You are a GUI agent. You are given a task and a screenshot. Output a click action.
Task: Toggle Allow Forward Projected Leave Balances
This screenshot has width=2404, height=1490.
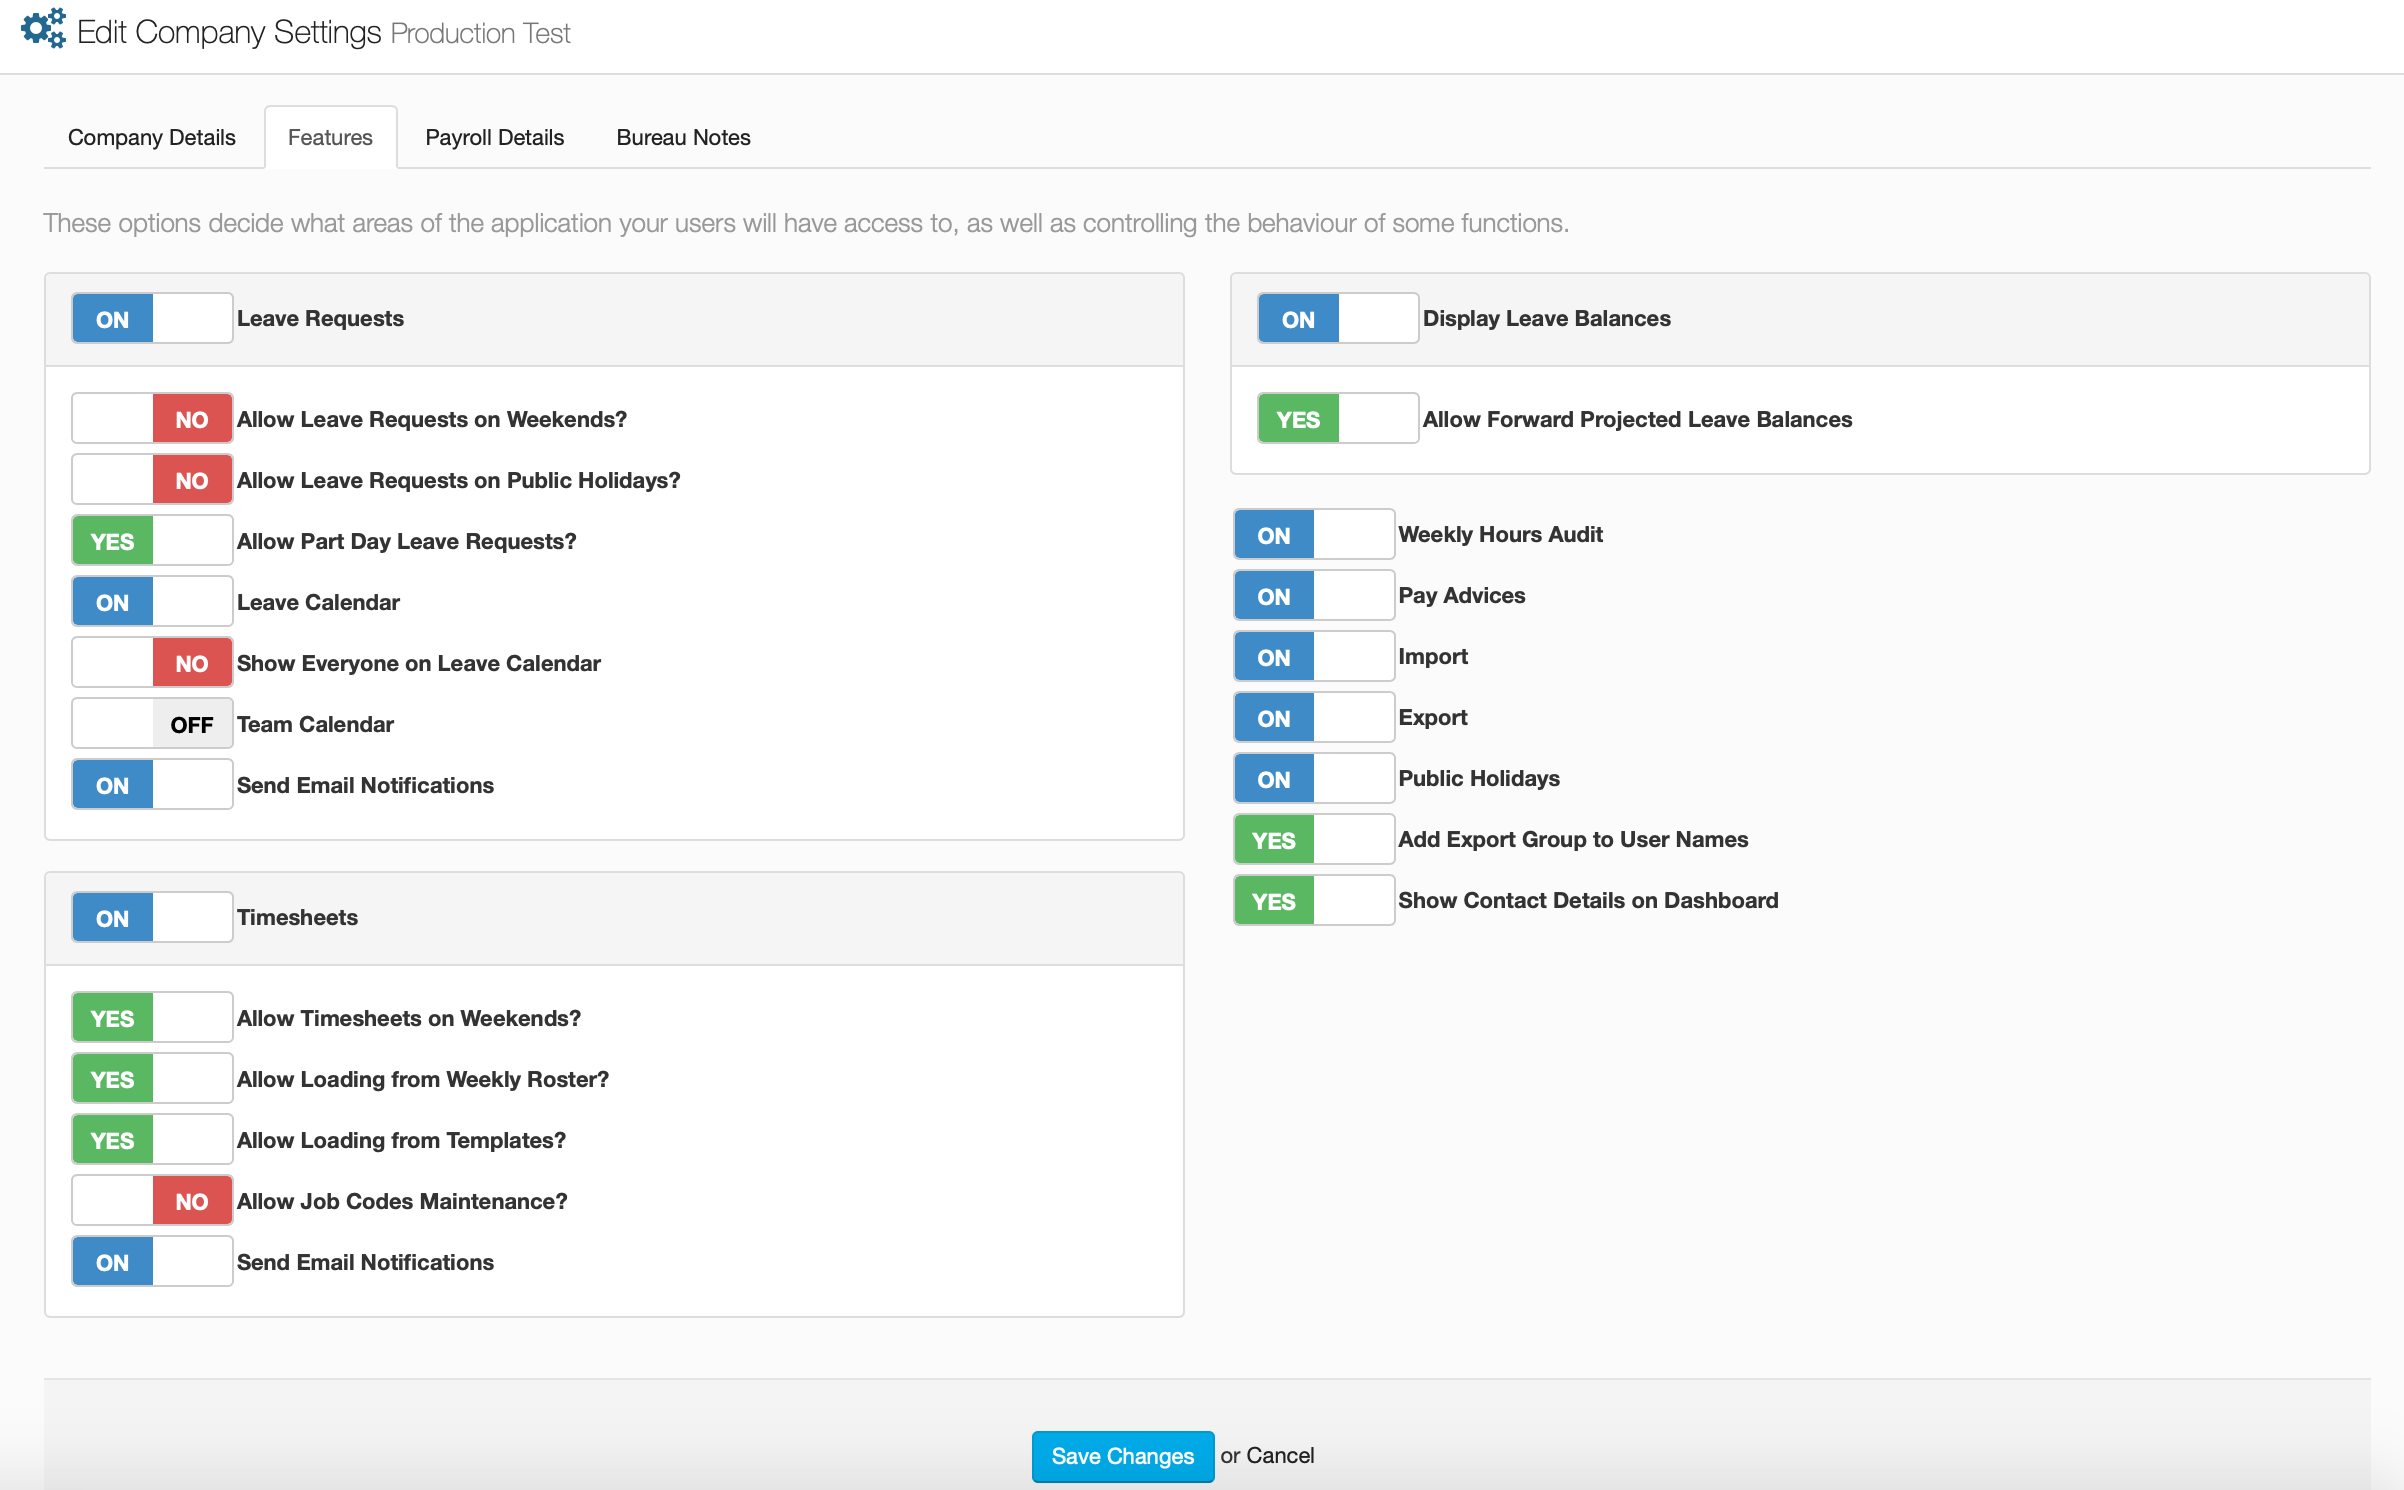click(x=1337, y=419)
